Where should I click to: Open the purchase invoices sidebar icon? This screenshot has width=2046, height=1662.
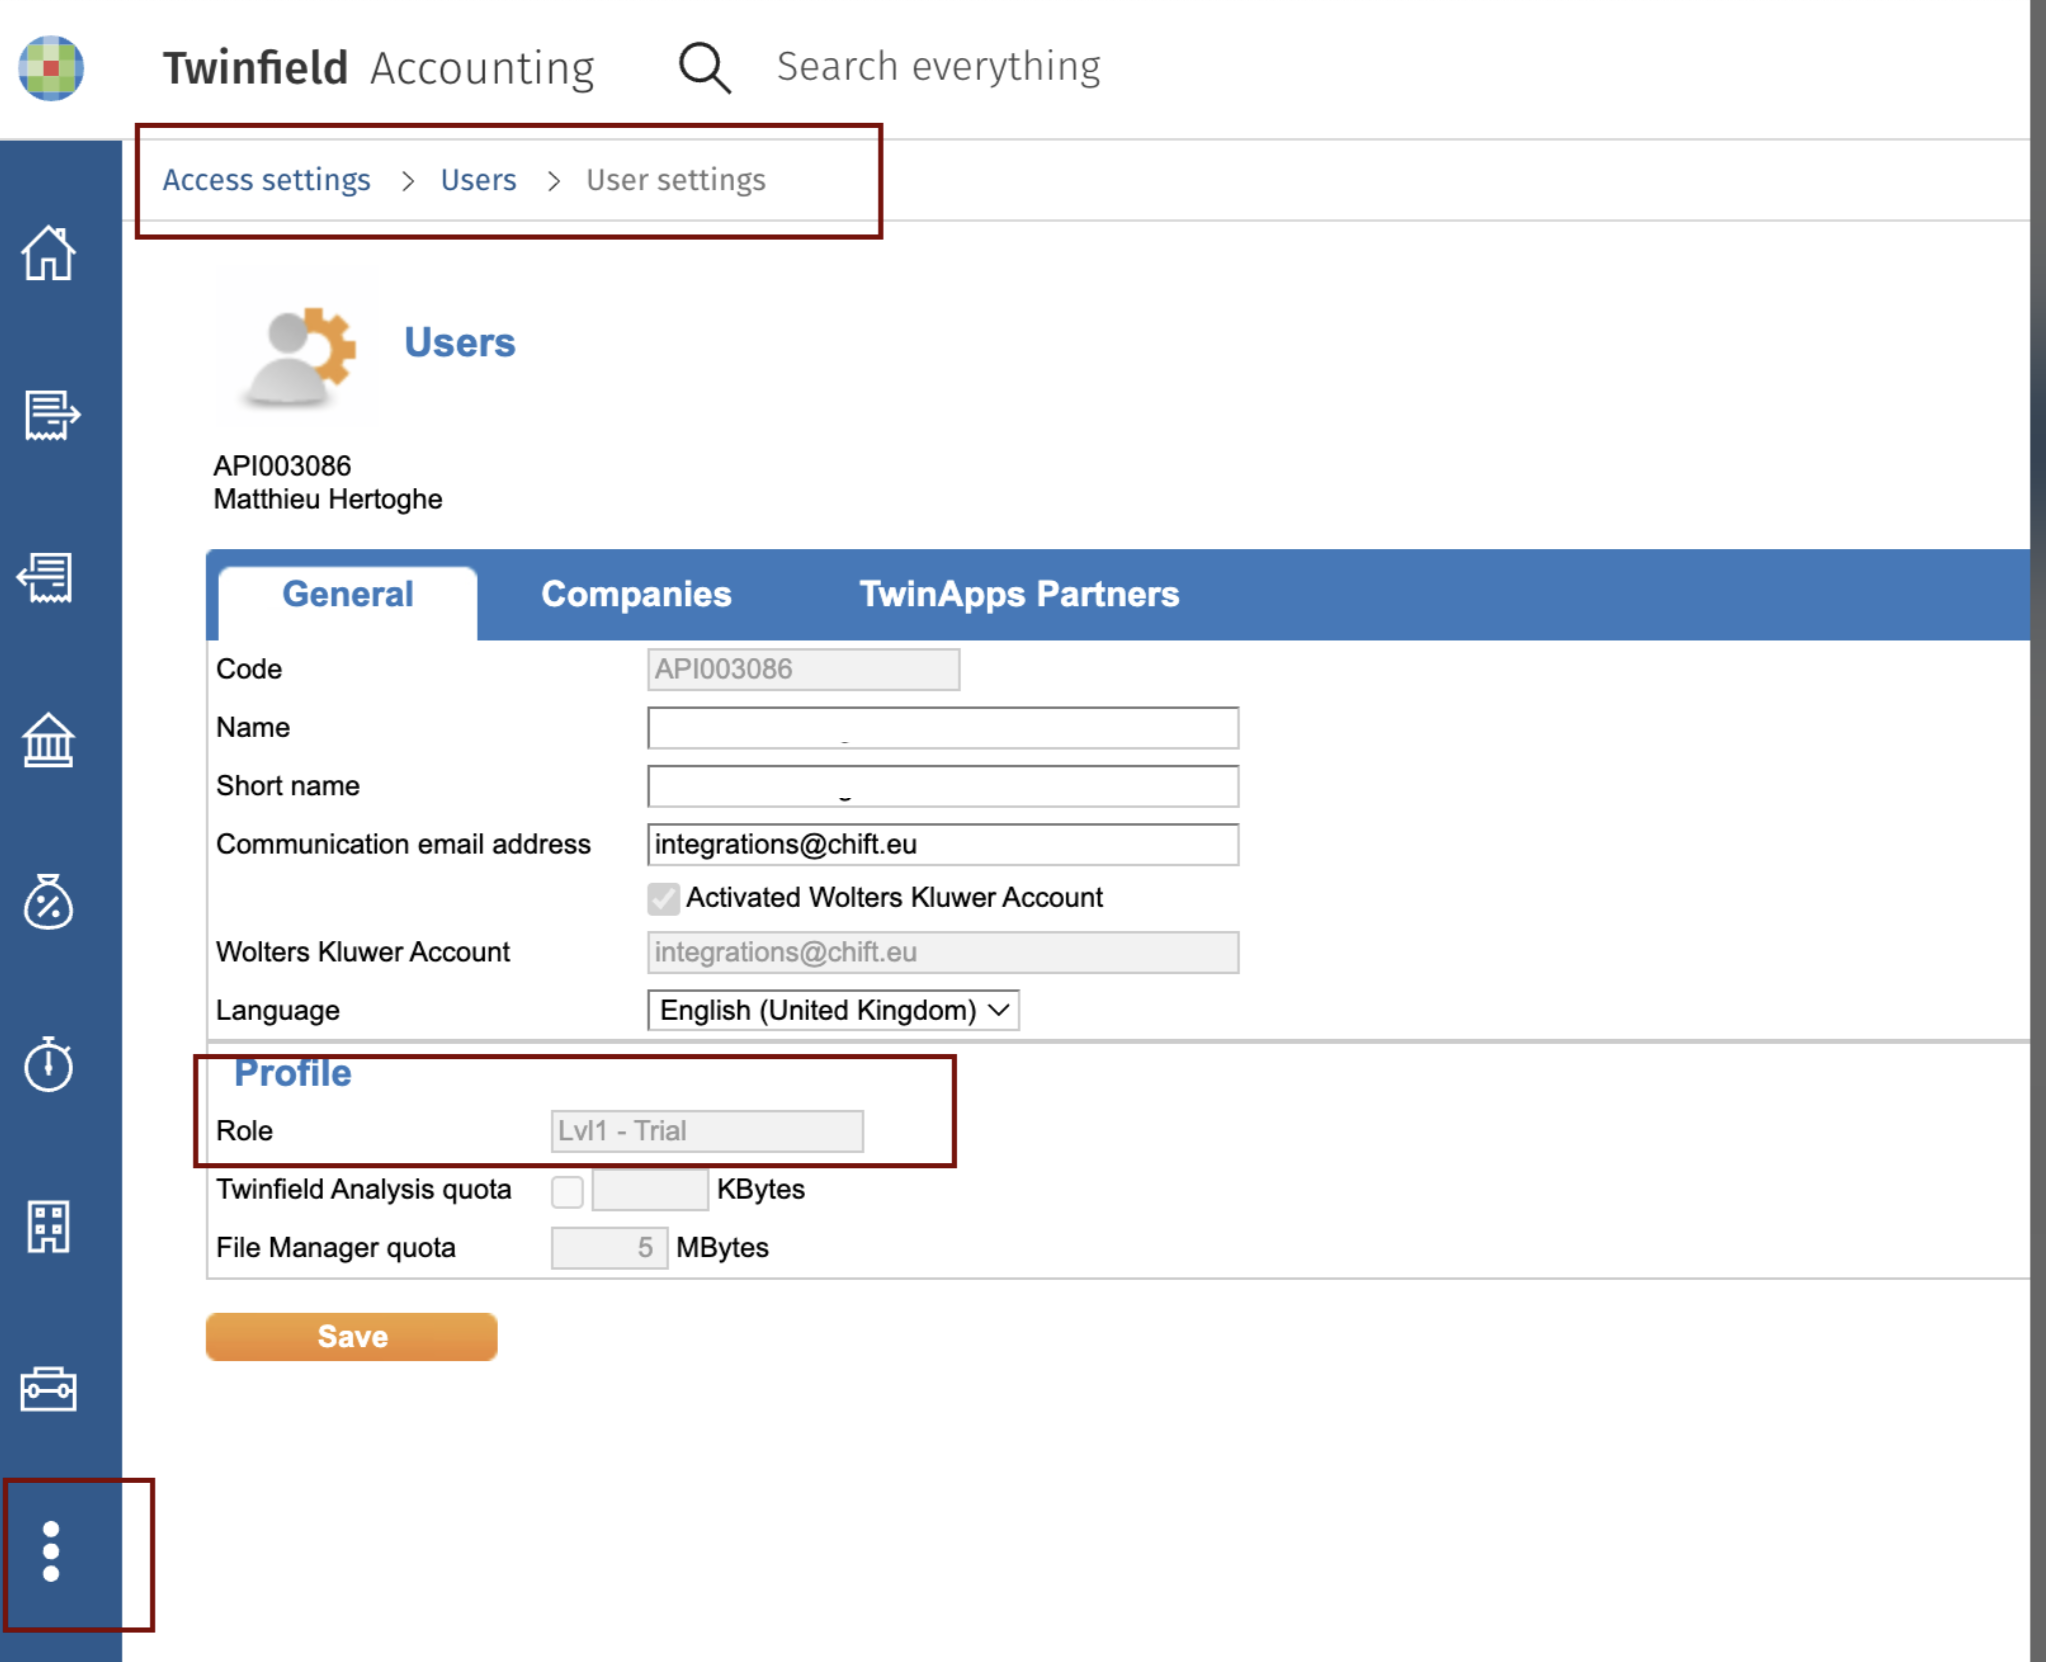click(x=46, y=578)
